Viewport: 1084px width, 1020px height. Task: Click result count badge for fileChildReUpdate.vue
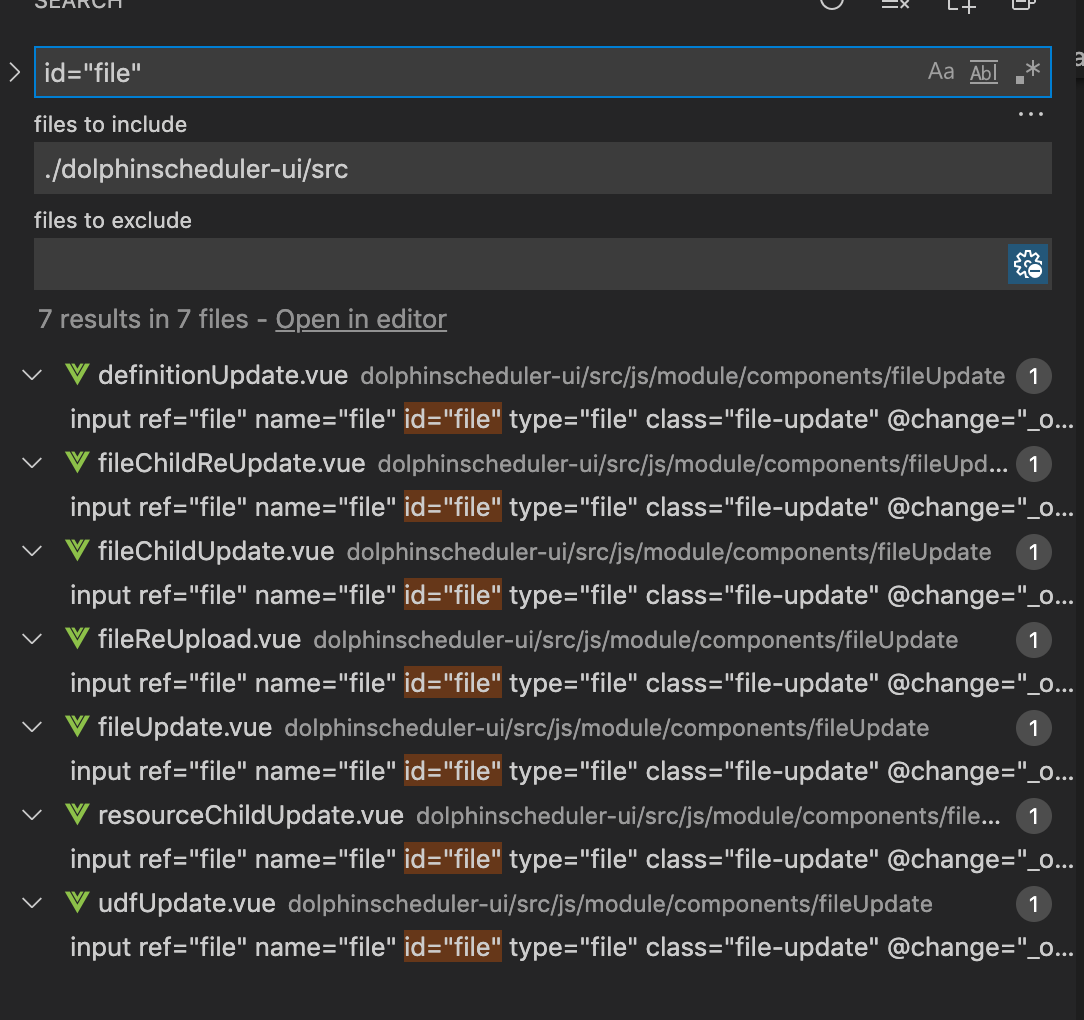click(1034, 464)
